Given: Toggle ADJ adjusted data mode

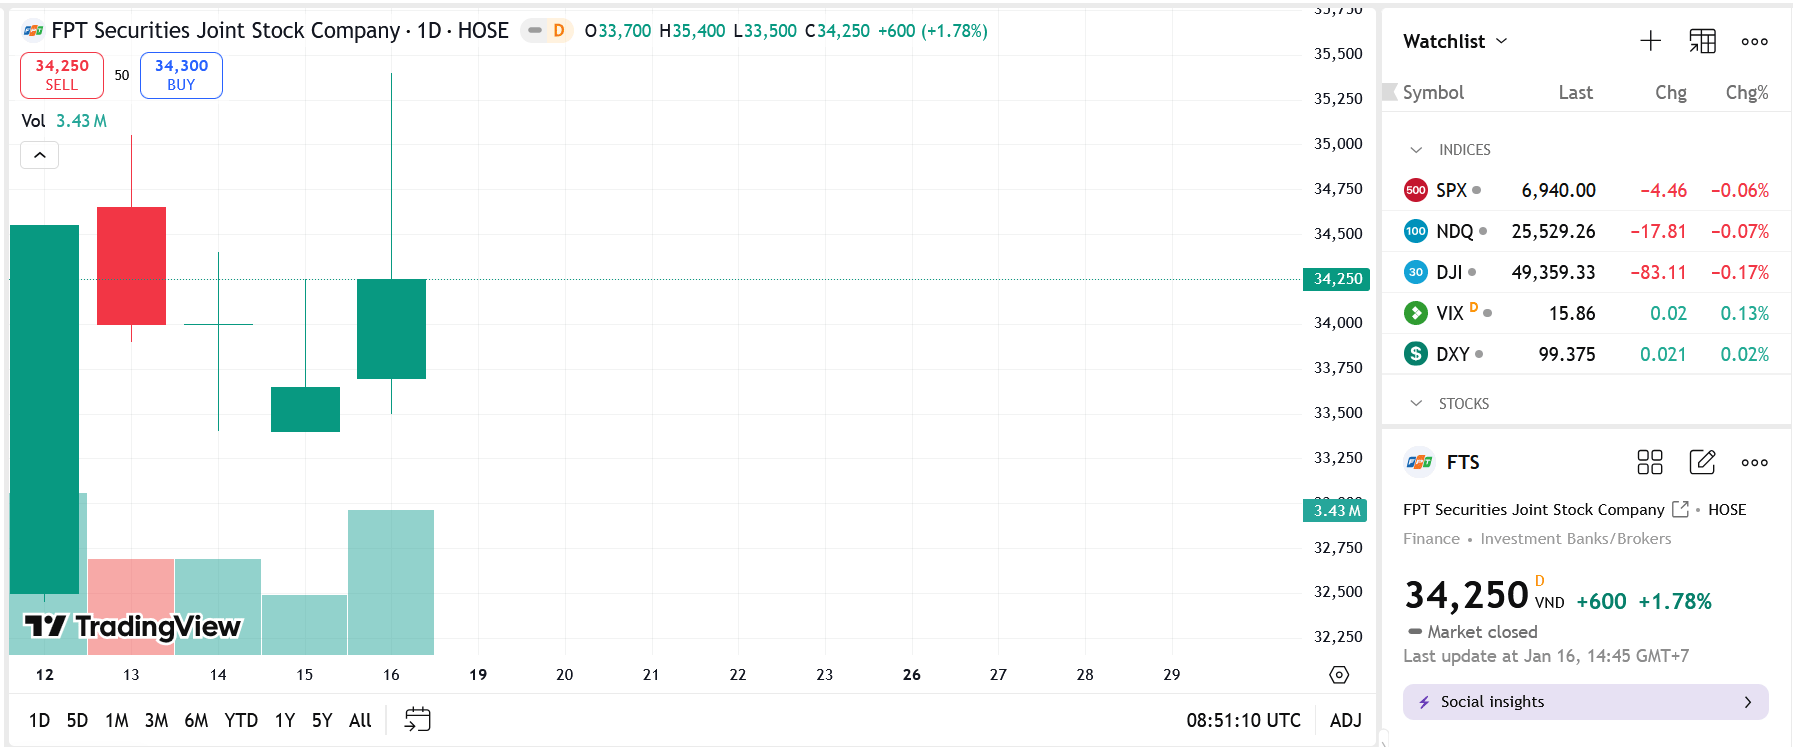Looking at the screenshot, I should pos(1345,720).
